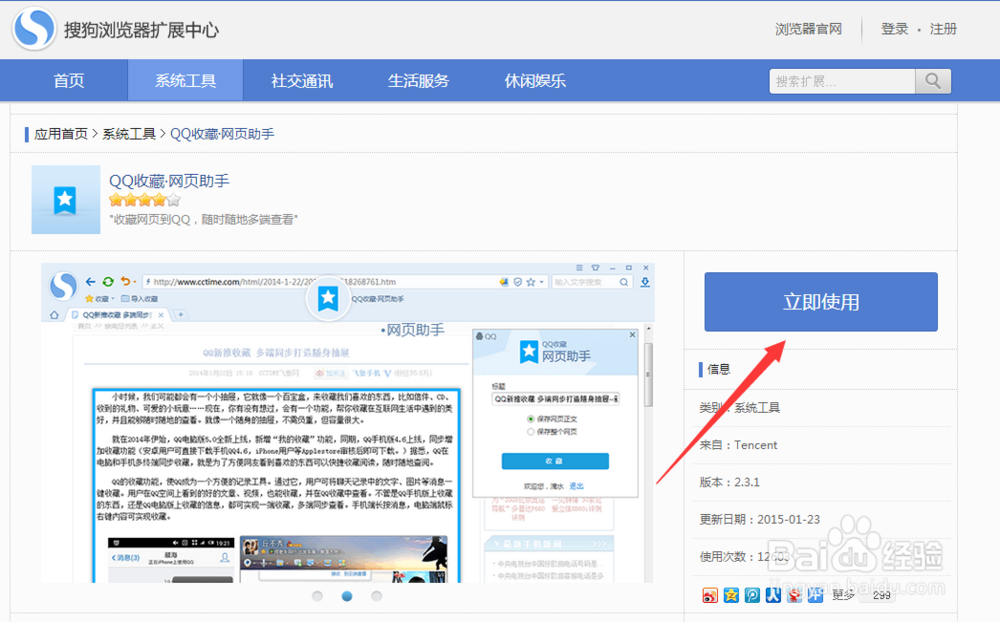Screen dimensions: 1000x622
Task: Click the four-star rating icons
Action: tap(144, 200)
